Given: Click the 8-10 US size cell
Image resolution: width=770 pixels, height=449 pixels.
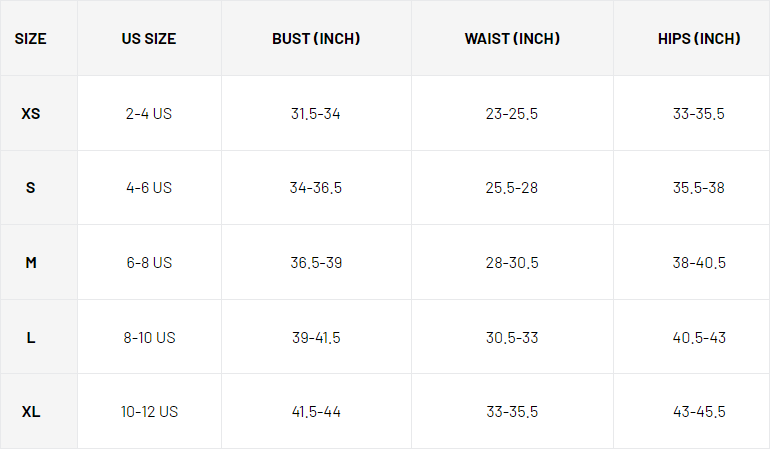Looking at the screenshot, I should (x=149, y=338).
